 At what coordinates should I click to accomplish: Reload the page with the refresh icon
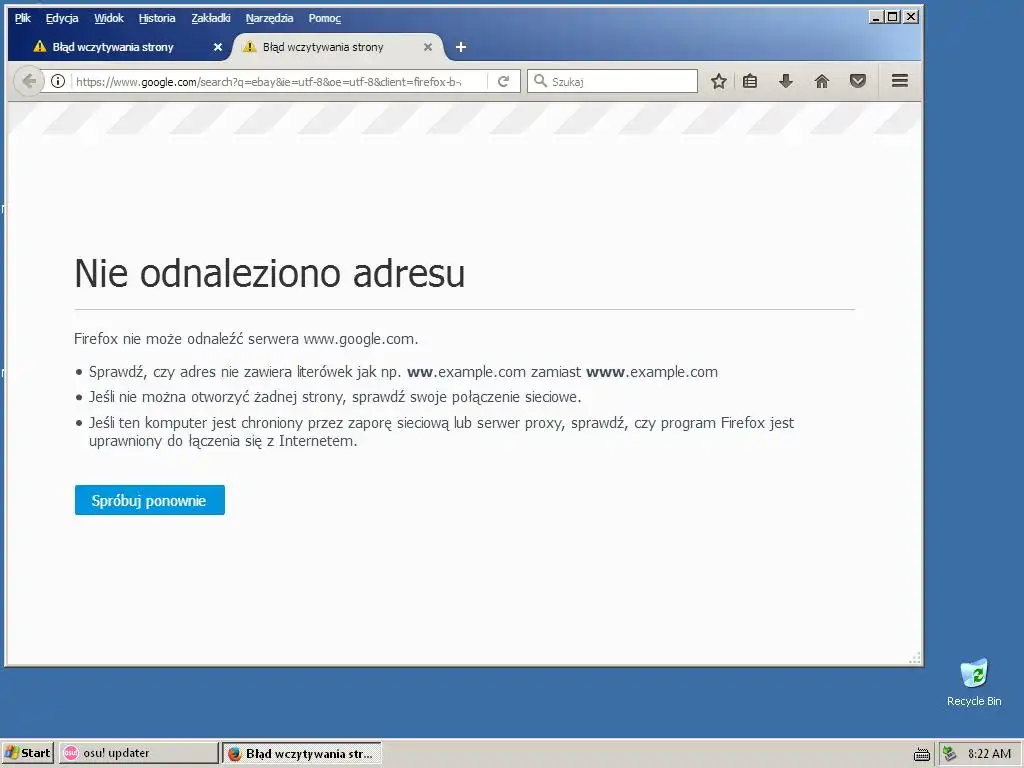pyautogui.click(x=504, y=82)
